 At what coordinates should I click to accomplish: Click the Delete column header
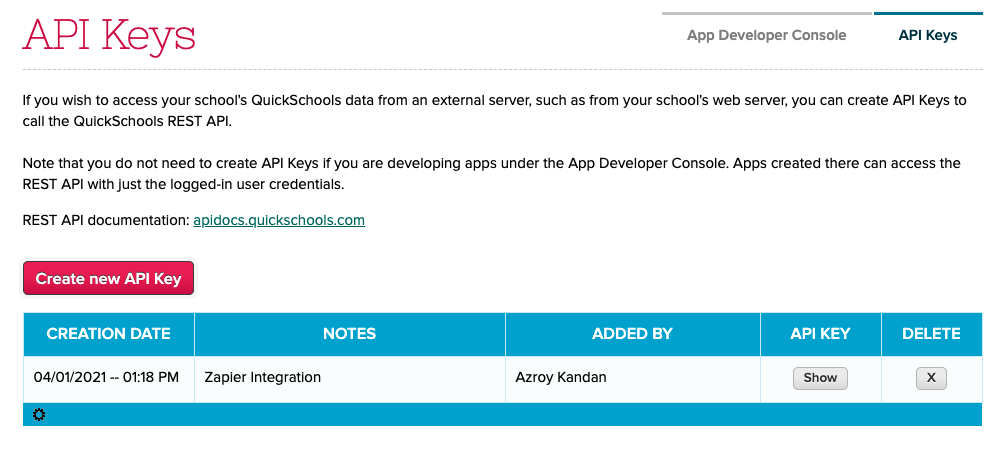tap(931, 334)
